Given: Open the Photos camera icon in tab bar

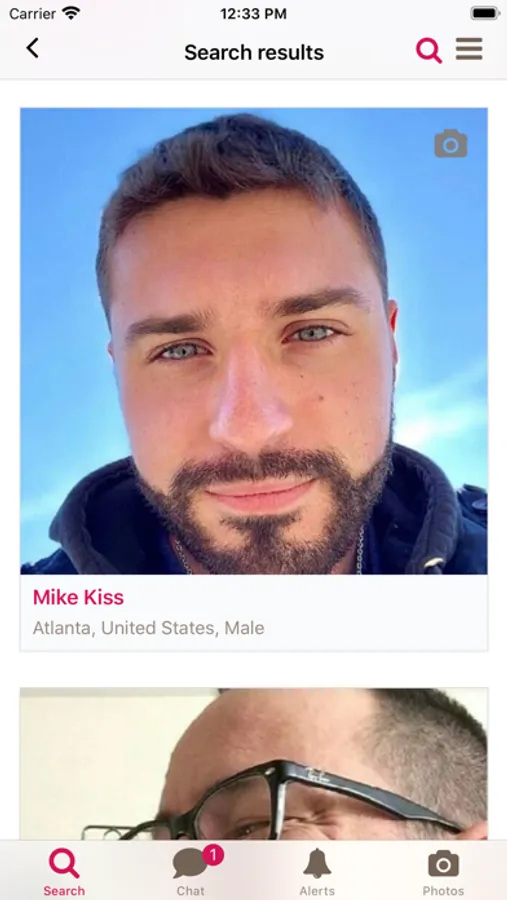Looking at the screenshot, I should (x=443, y=864).
